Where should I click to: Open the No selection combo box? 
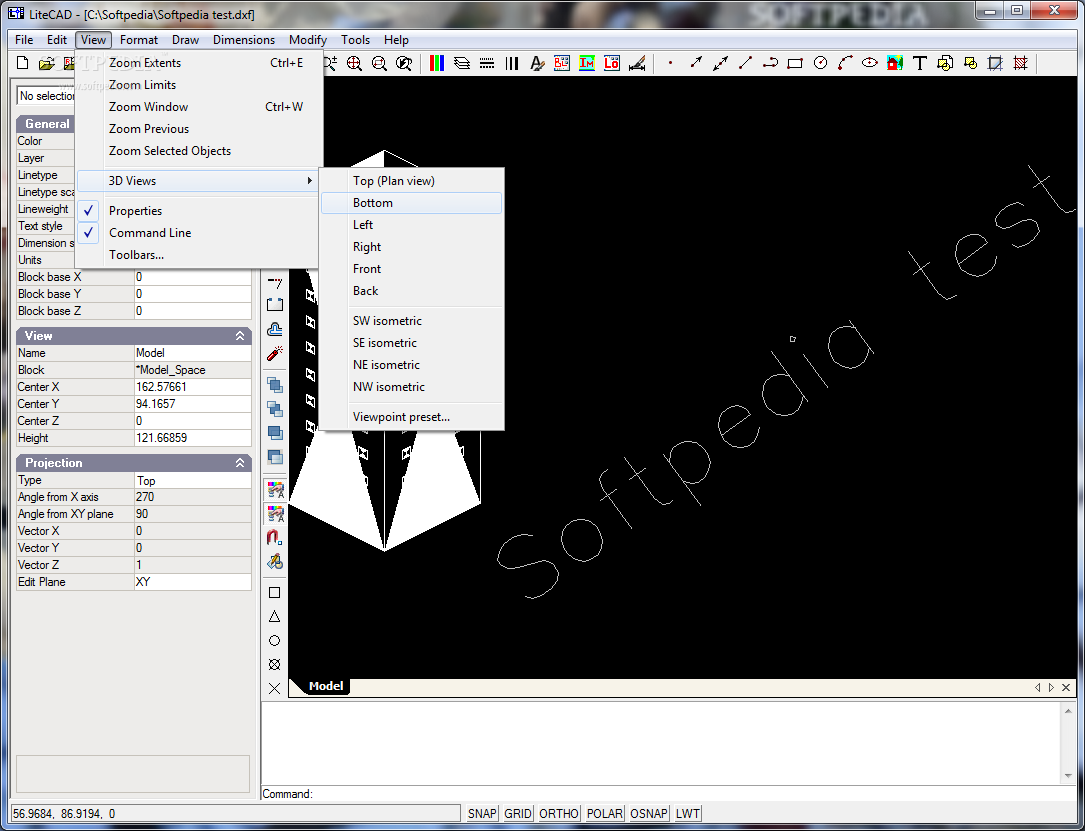pyautogui.click(x=46, y=95)
